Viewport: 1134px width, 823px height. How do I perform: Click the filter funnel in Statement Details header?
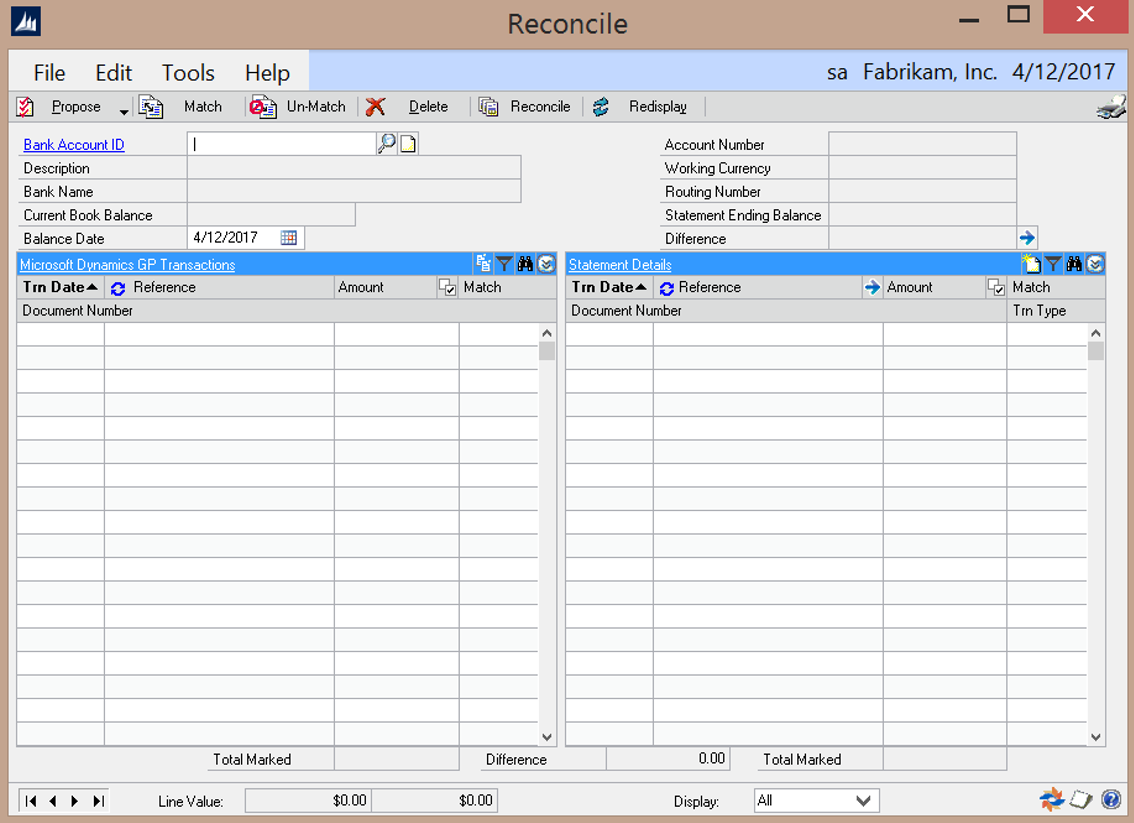click(1053, 264)
